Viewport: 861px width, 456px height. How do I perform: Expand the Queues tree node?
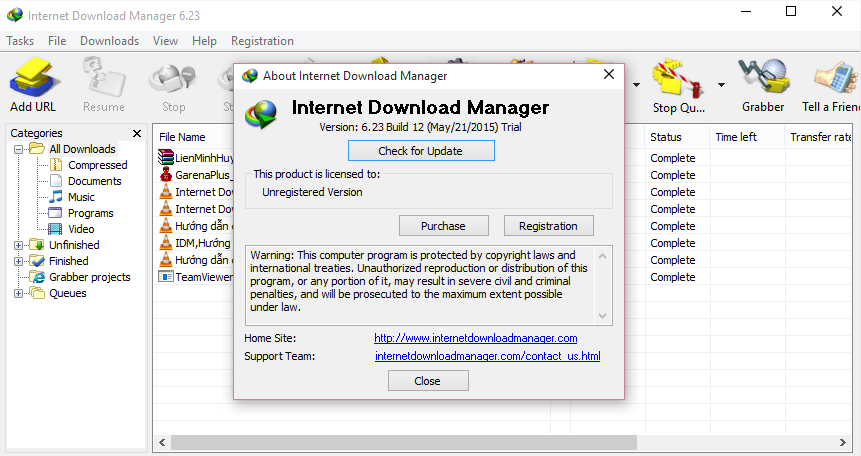pyautogui.click(x=19, y=293)
